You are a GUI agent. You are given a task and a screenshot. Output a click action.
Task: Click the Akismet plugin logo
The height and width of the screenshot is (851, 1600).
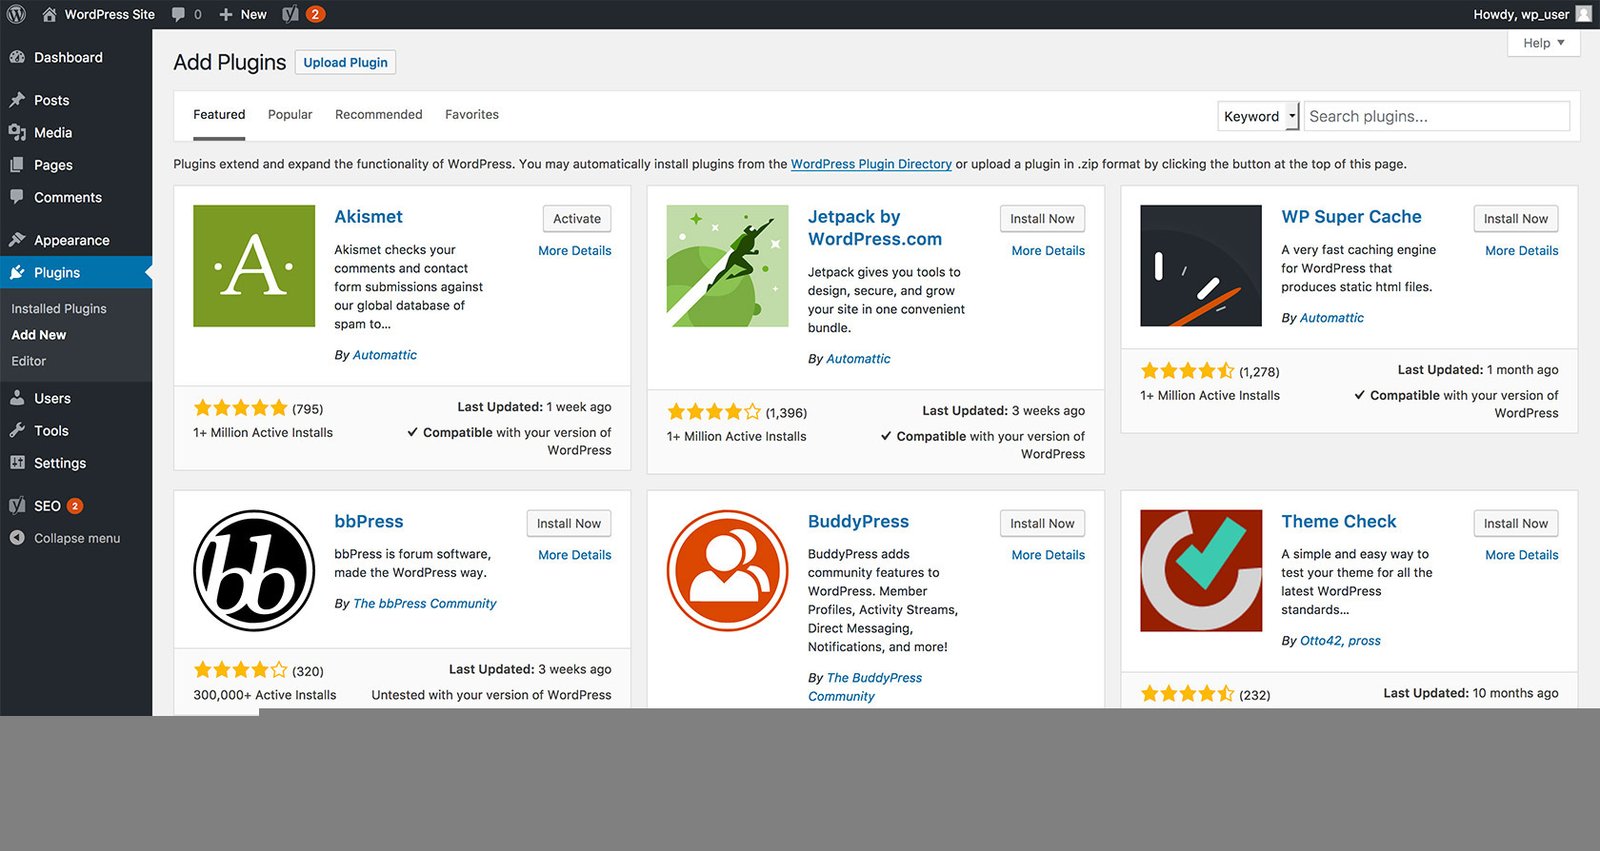click(x=254, y=266)
